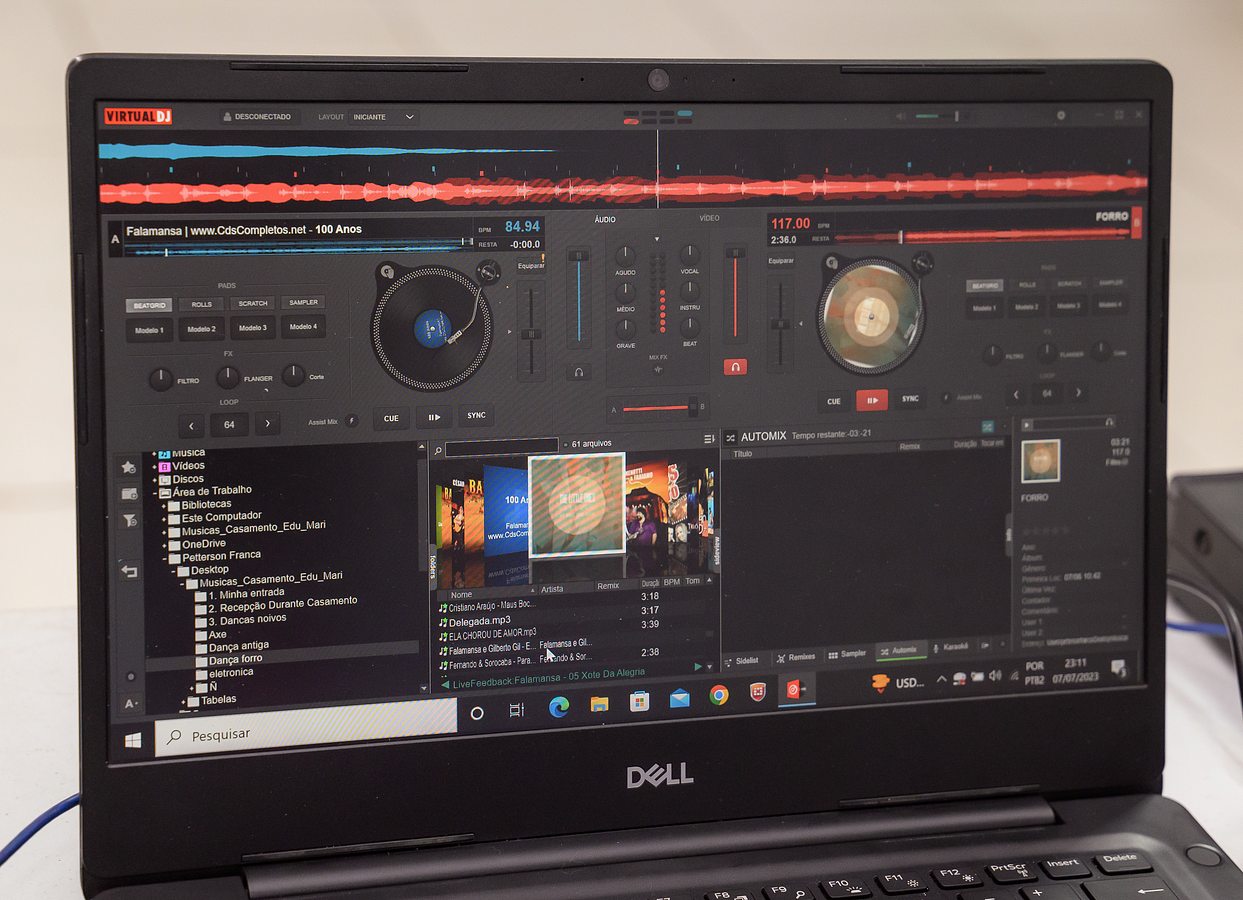Viewport: 1243px width, 900px height.
Task: Open the Sidelist tab
Action: 741,660
